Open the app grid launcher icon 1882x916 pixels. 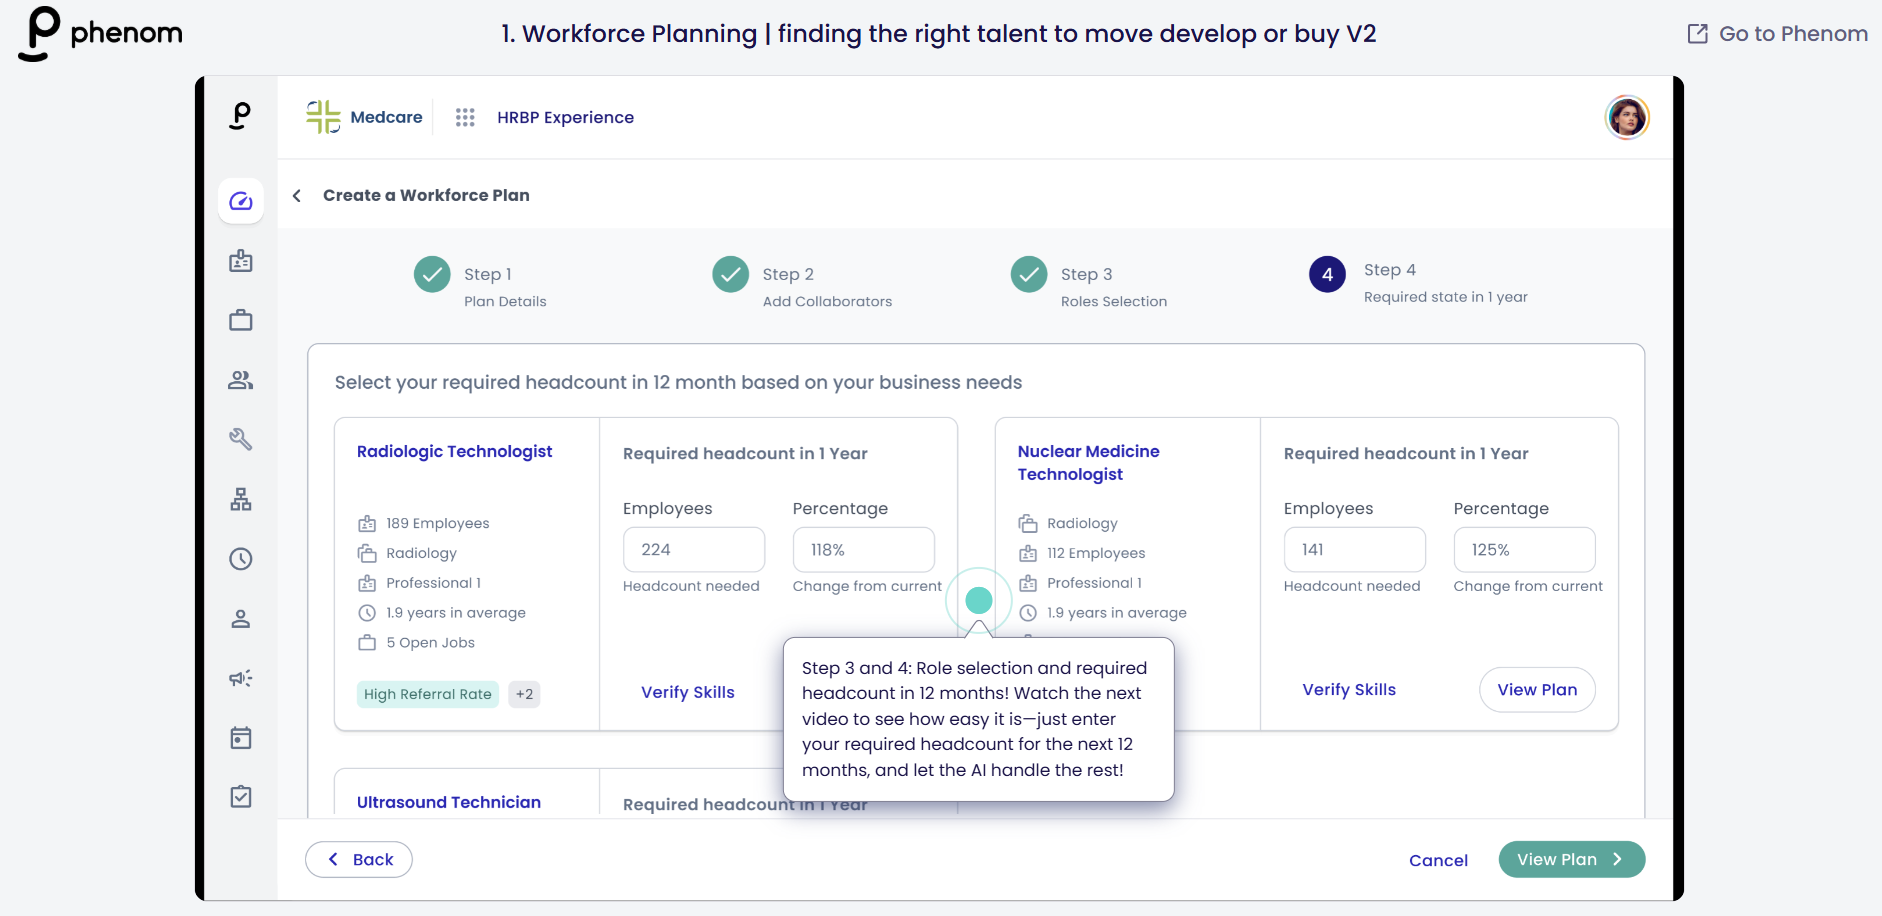click(x=465, y=117)
